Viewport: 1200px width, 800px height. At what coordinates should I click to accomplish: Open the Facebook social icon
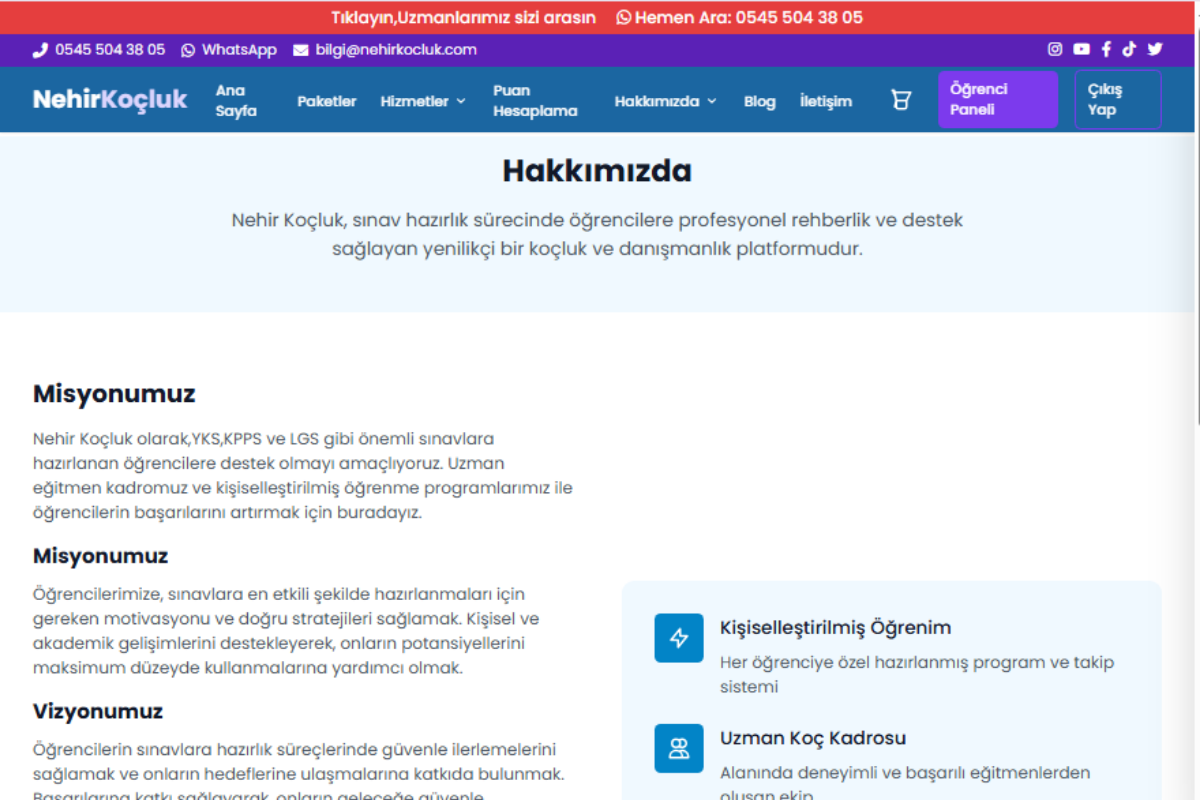click(1105, 49)
